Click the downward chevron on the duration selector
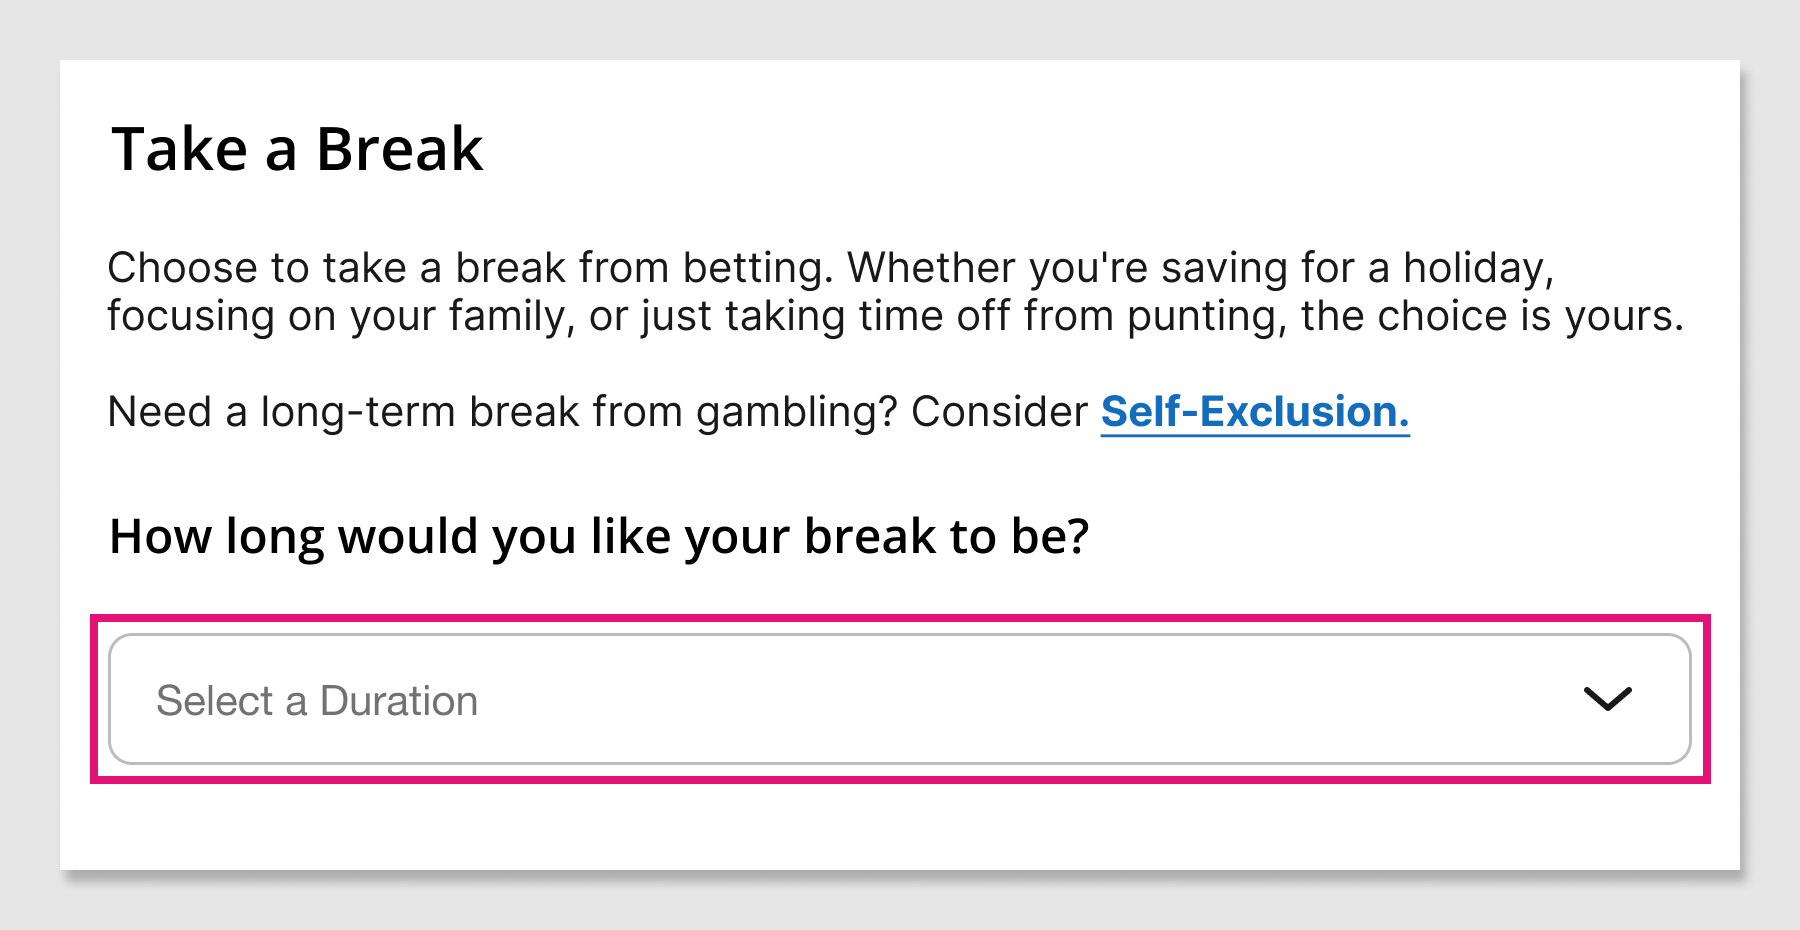Image resolution: width=1800 pixels, height=930 pixels. click(x=1609, y=700)
